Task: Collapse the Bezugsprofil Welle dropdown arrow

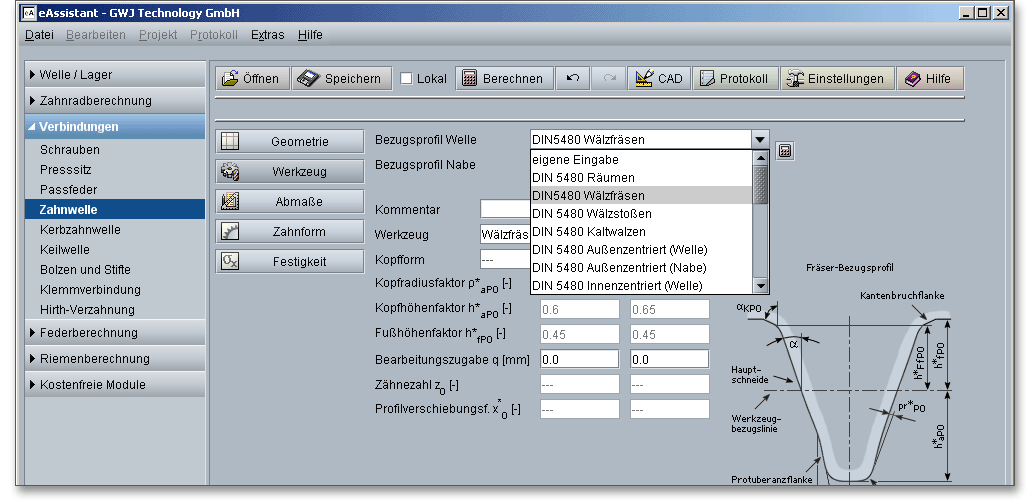Action: coord(760,141)
